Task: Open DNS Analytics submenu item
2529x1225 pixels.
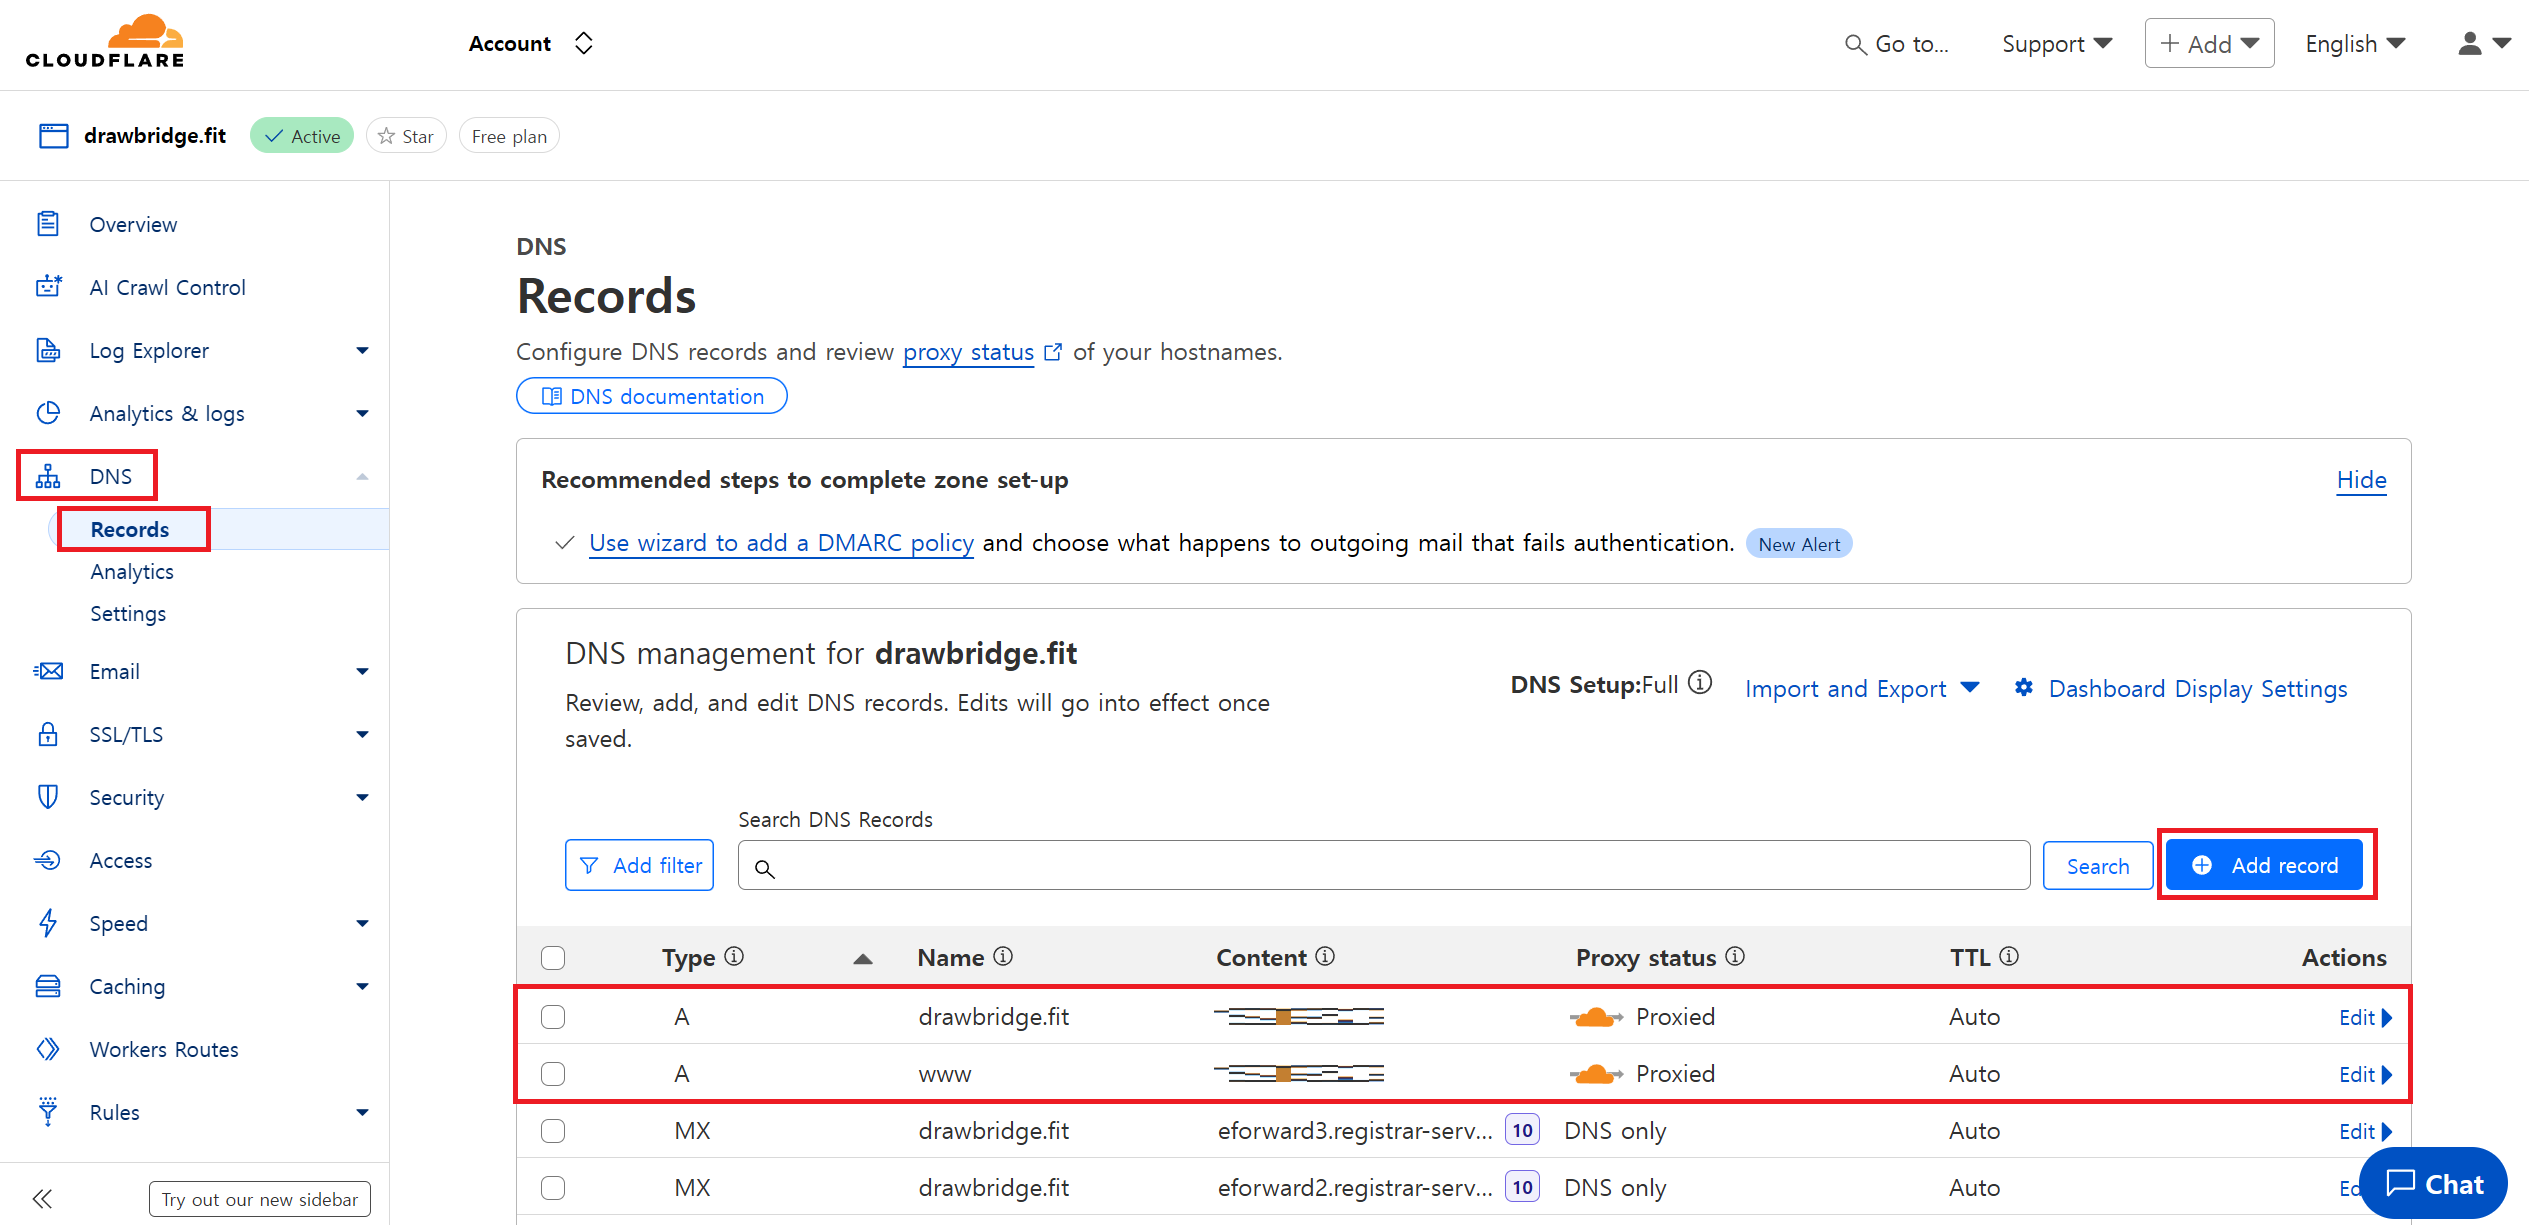Action: point(132,571)
